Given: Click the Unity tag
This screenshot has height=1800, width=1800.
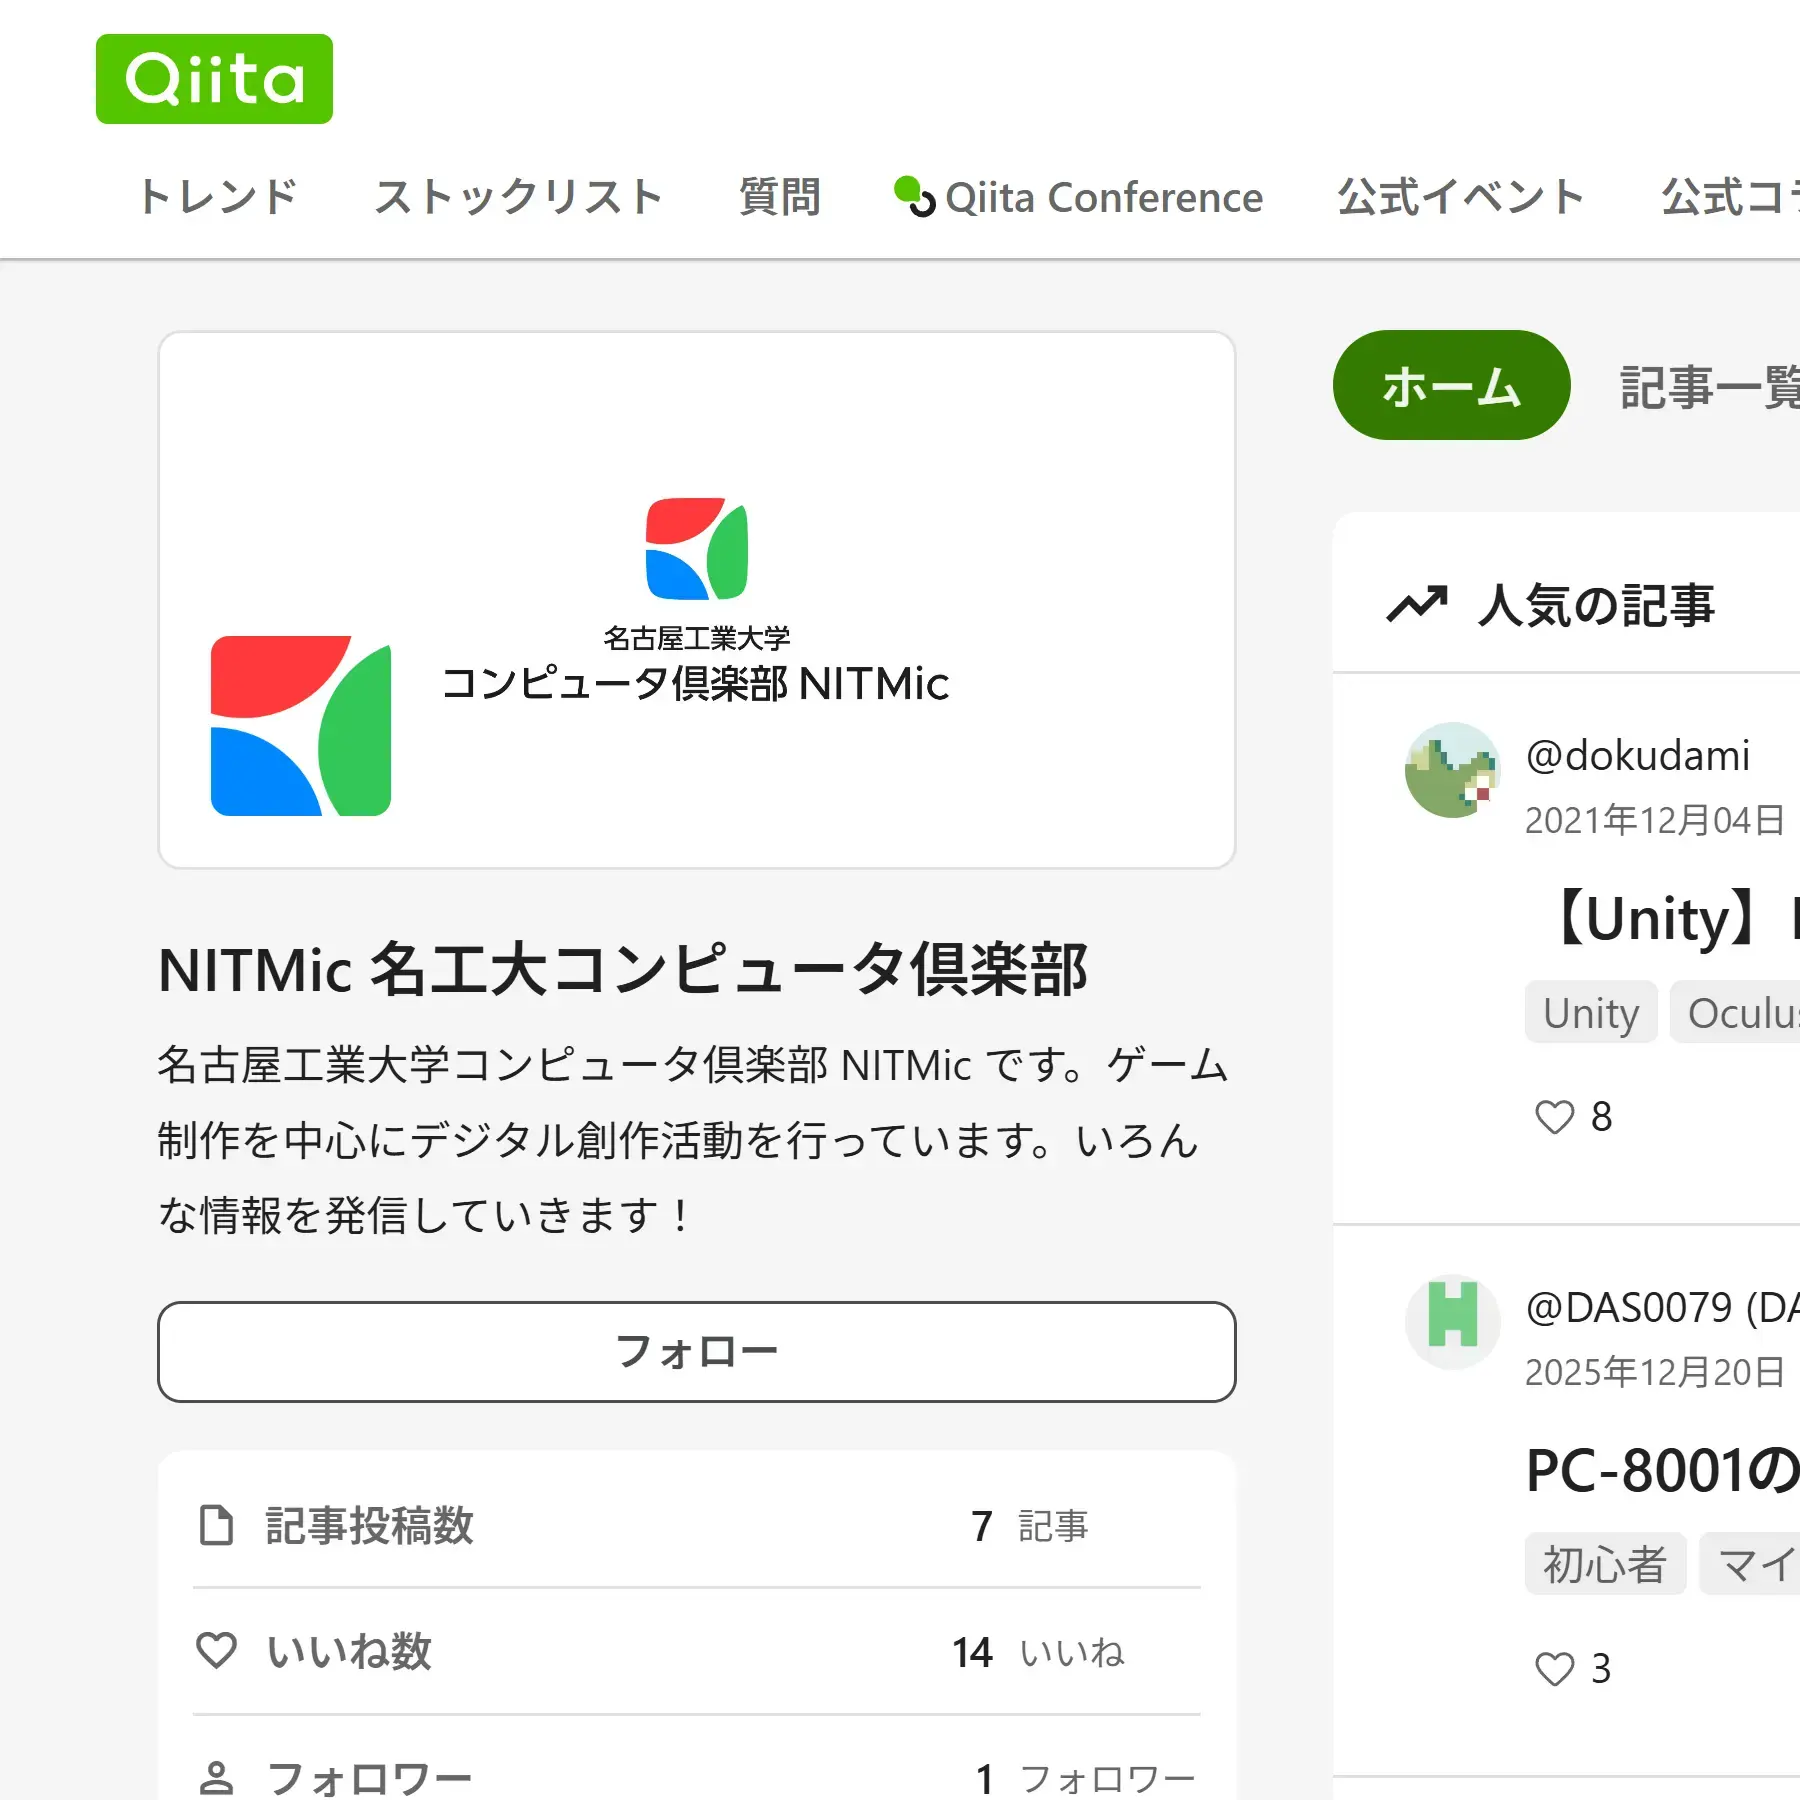Looking at the screenshot, I should click(1591, 1012).
